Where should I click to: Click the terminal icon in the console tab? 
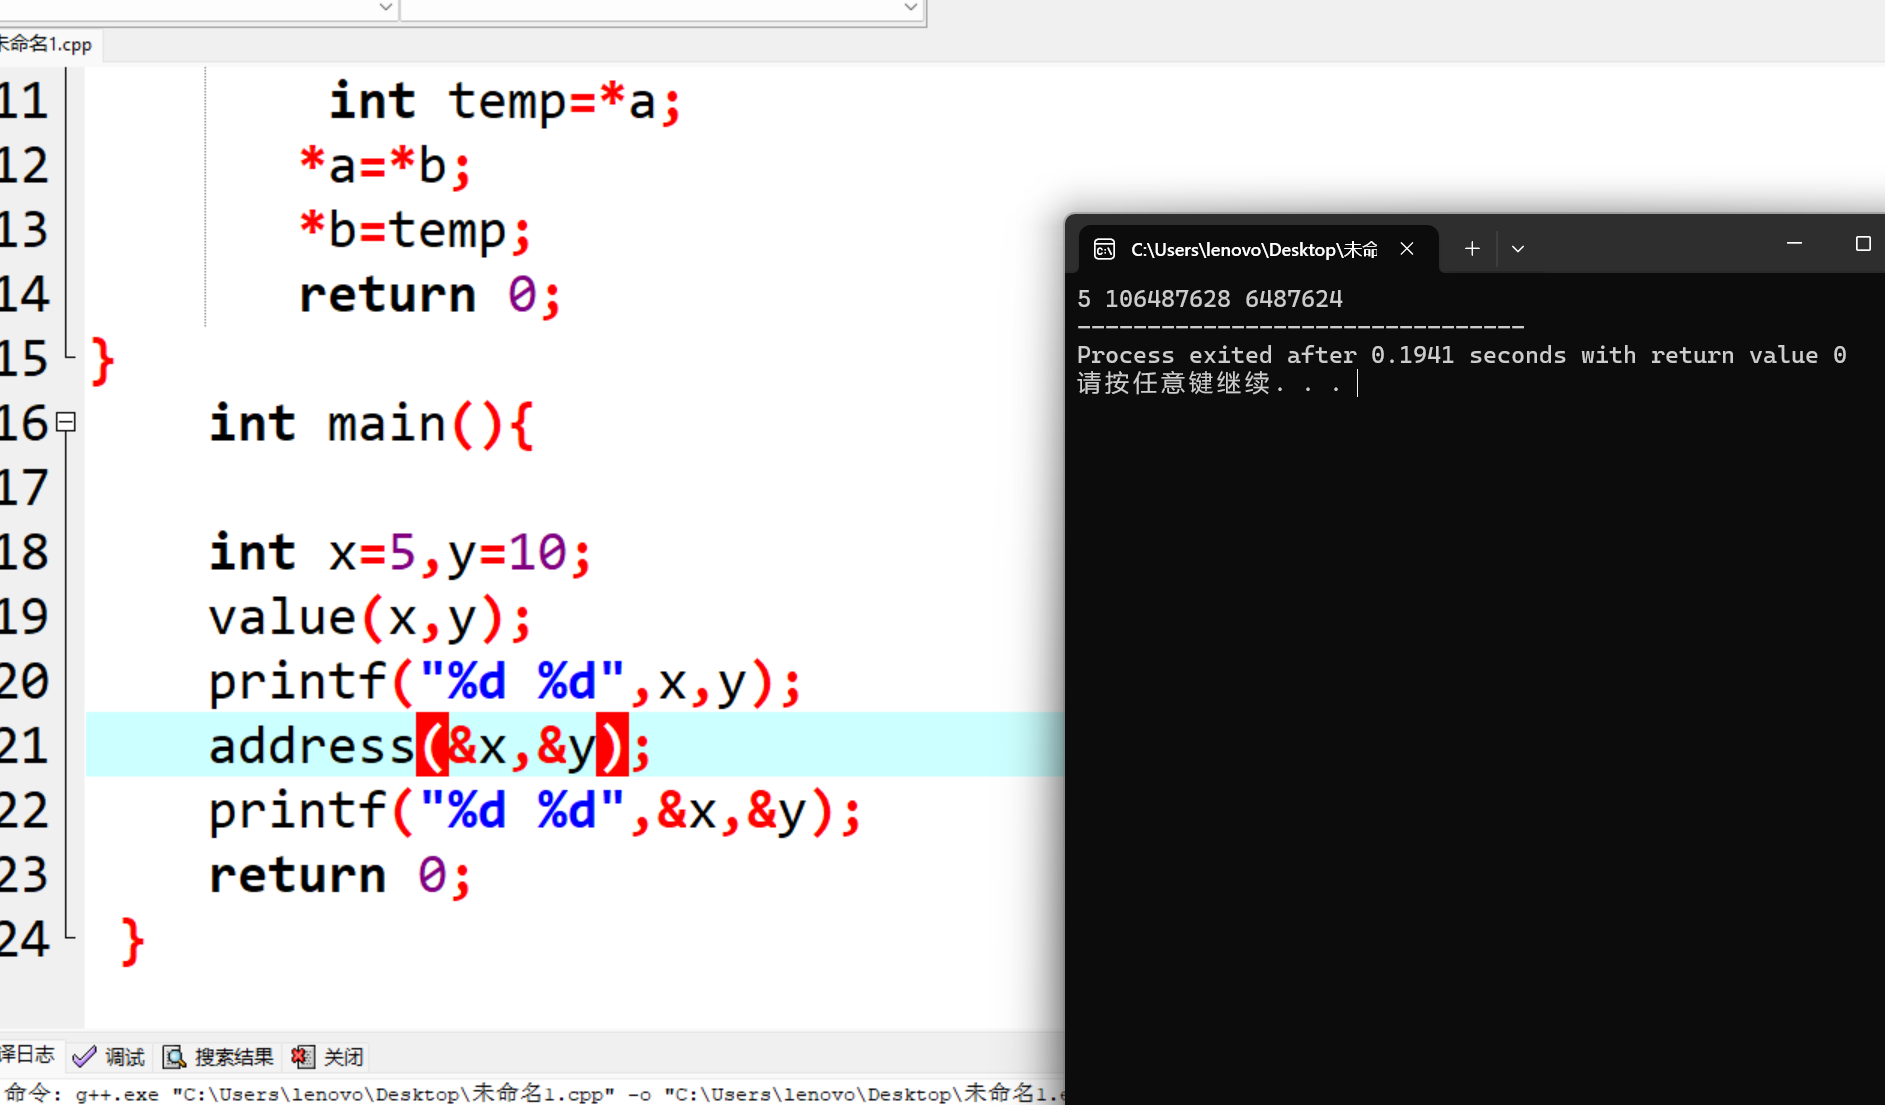tap(1104, 249)
